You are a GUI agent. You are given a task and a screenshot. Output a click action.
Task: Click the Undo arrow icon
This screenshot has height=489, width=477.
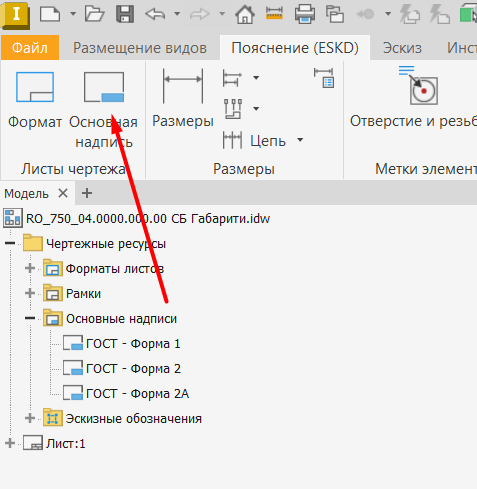click(x=155, y=14)
